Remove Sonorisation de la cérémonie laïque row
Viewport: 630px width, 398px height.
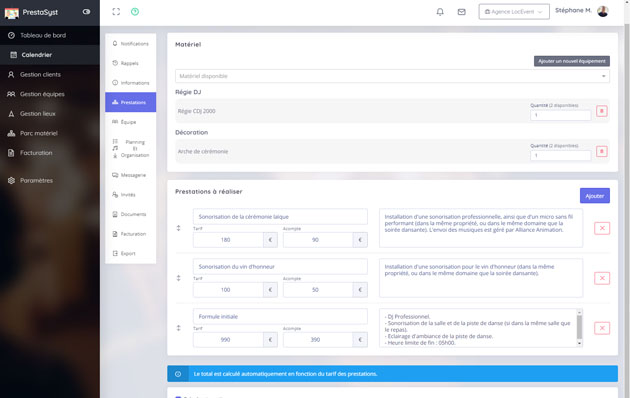click(x=602, y=228)
